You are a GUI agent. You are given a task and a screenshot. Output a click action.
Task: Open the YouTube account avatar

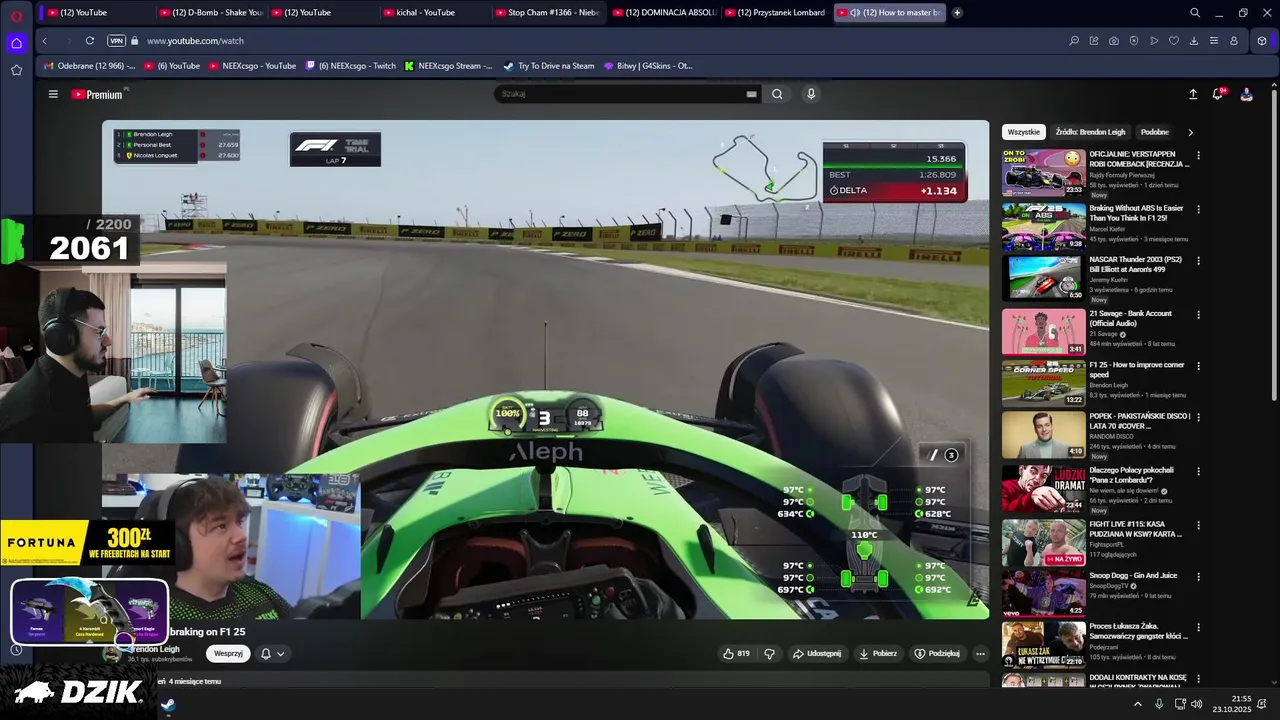(x=1246, y=94)
